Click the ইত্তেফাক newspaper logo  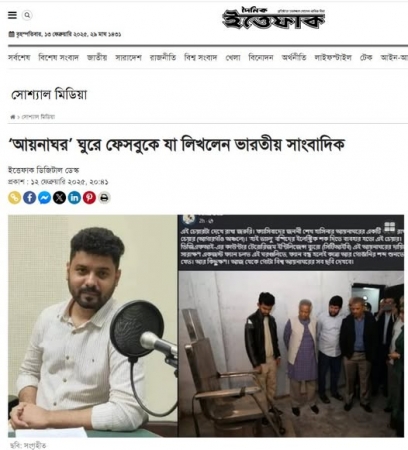pos(273,18)
